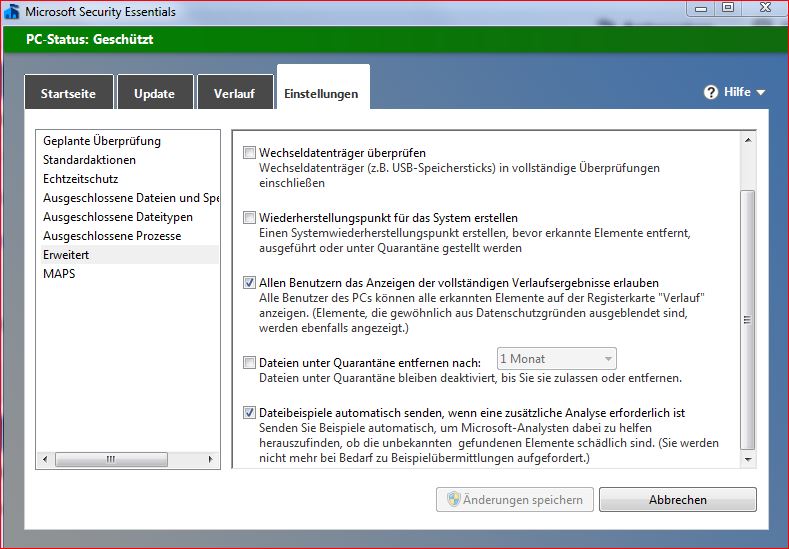The height and width of the screenshot is (549, 789).
Task: Select the Einstellungen tab
Action: pos(323,87)
